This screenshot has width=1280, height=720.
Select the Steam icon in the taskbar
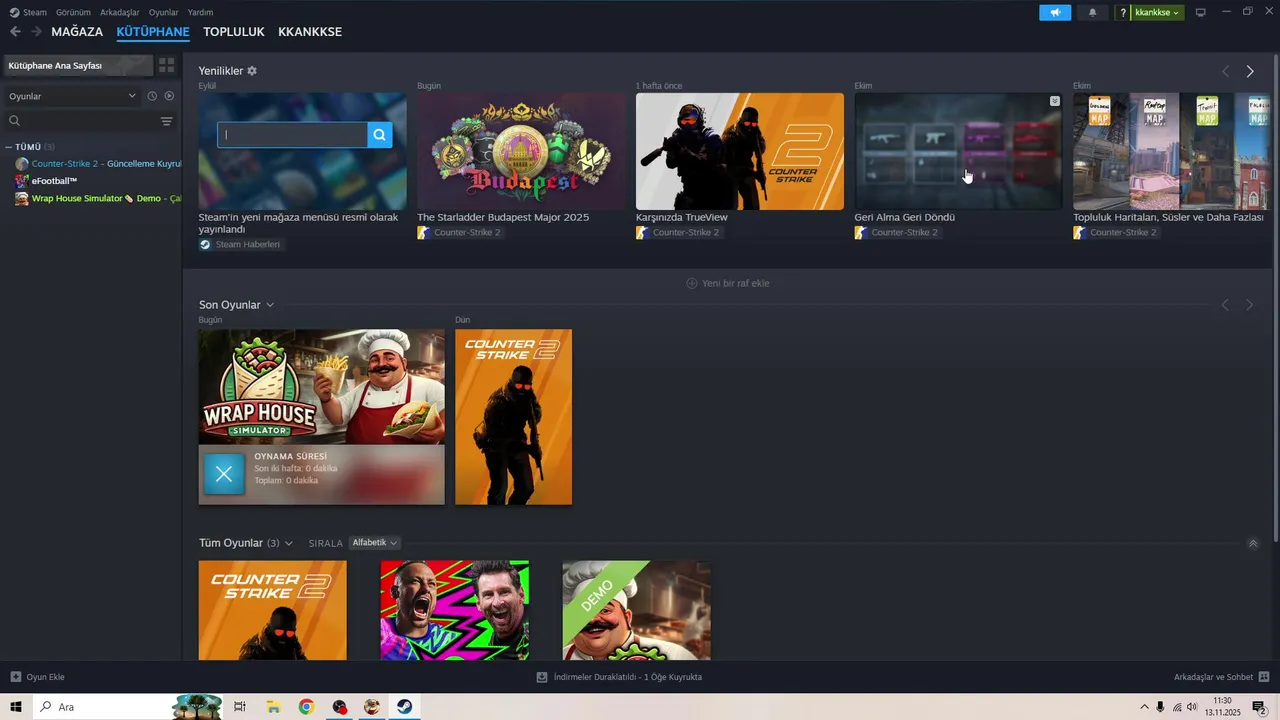403,707
